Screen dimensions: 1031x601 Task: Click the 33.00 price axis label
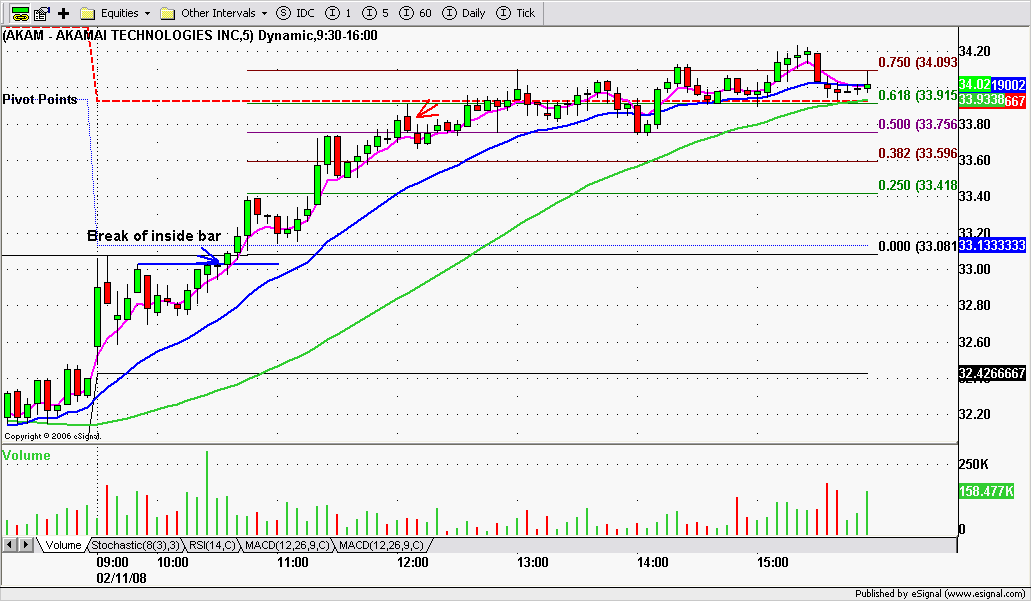point(974,269)
